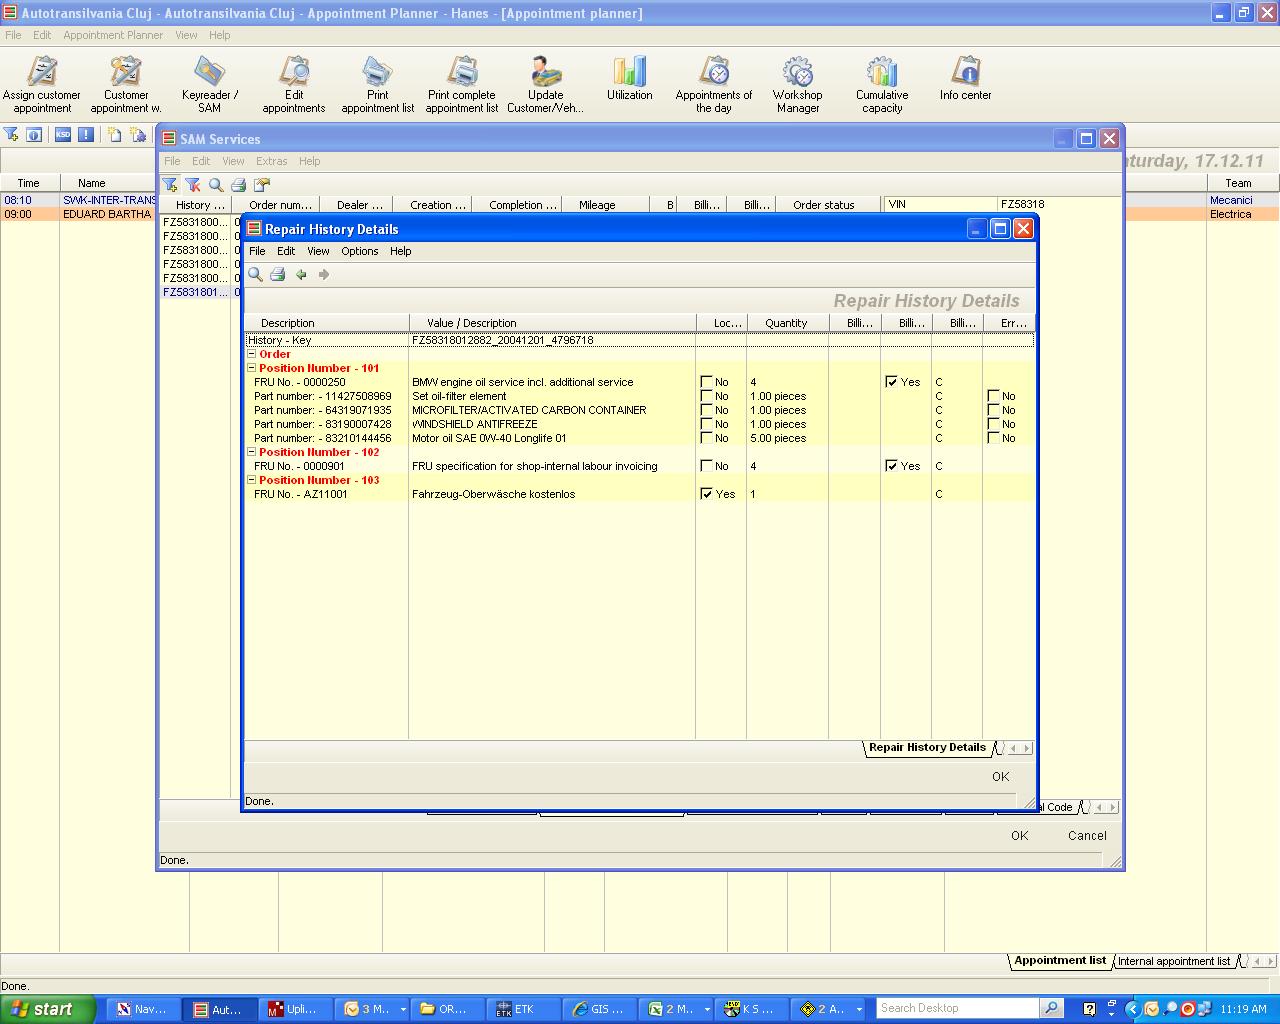The image size is (1280, 1024).
Task: Open dropdown arrow next to '3 M..' taskbar item
Action: click(x=403, y=1009)
